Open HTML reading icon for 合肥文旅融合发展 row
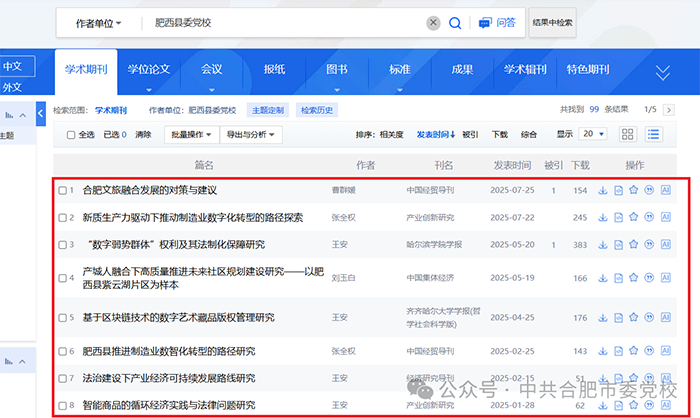The image size is (700, 418). coord(618,190)
